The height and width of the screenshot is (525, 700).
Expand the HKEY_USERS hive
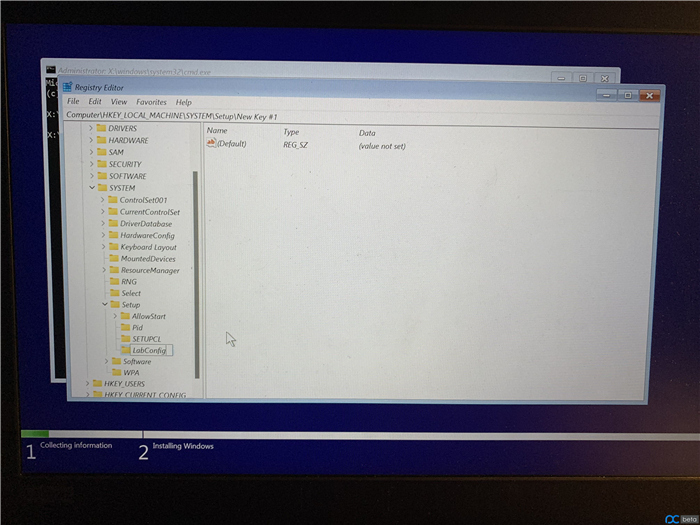tap(88, 383)
